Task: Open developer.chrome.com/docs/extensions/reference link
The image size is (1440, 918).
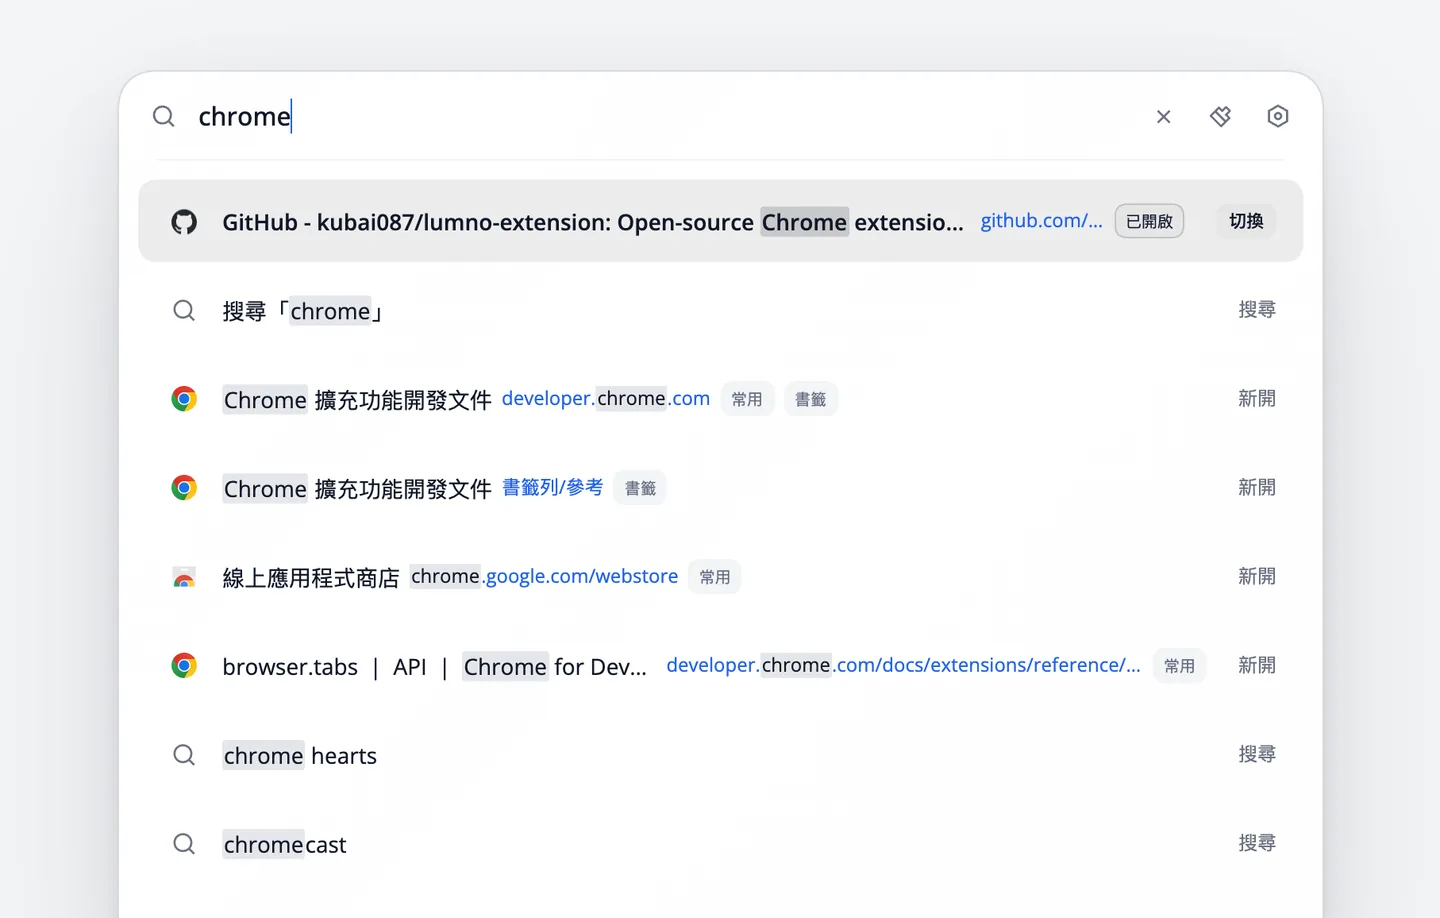Action: coord(903,666)
